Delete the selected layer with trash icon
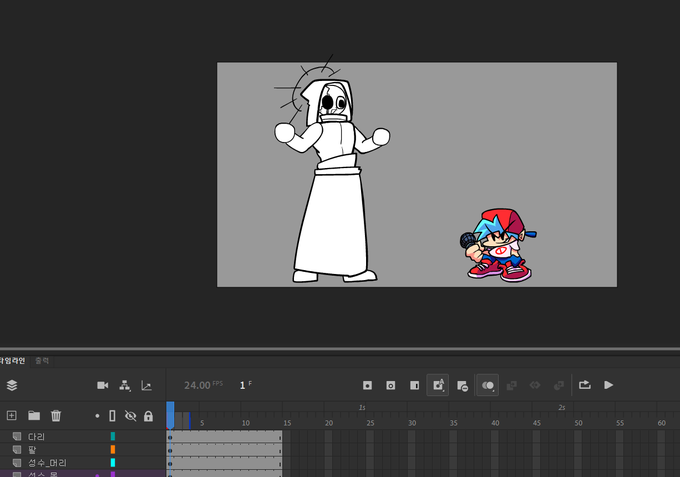 [56, 415]
